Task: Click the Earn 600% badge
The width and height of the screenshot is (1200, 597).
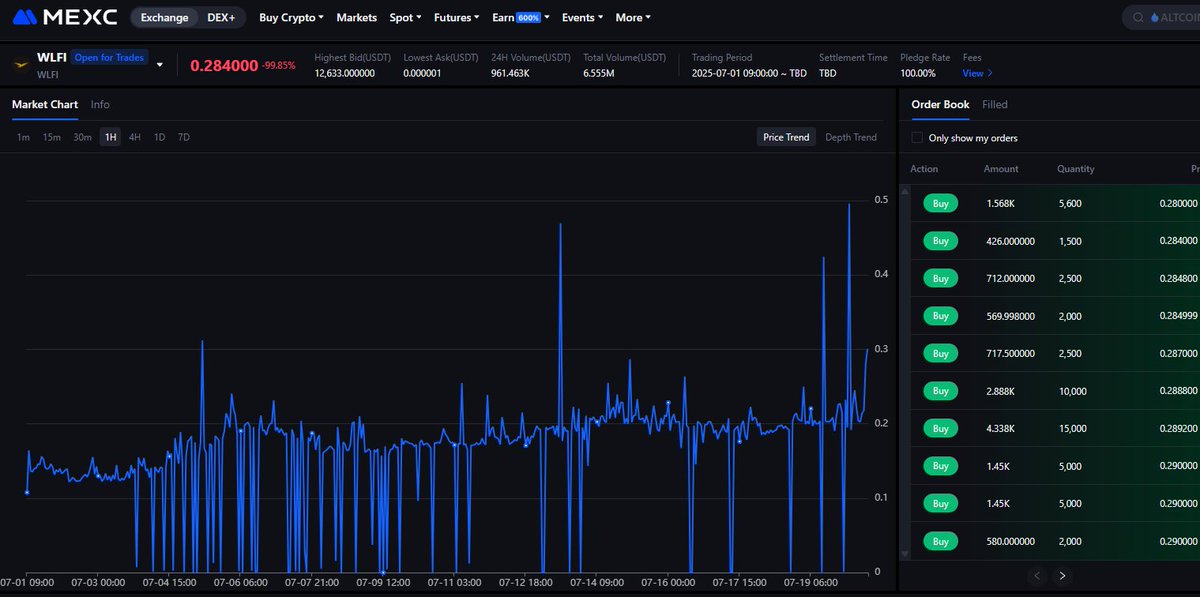Action: (x=529, y=18)
